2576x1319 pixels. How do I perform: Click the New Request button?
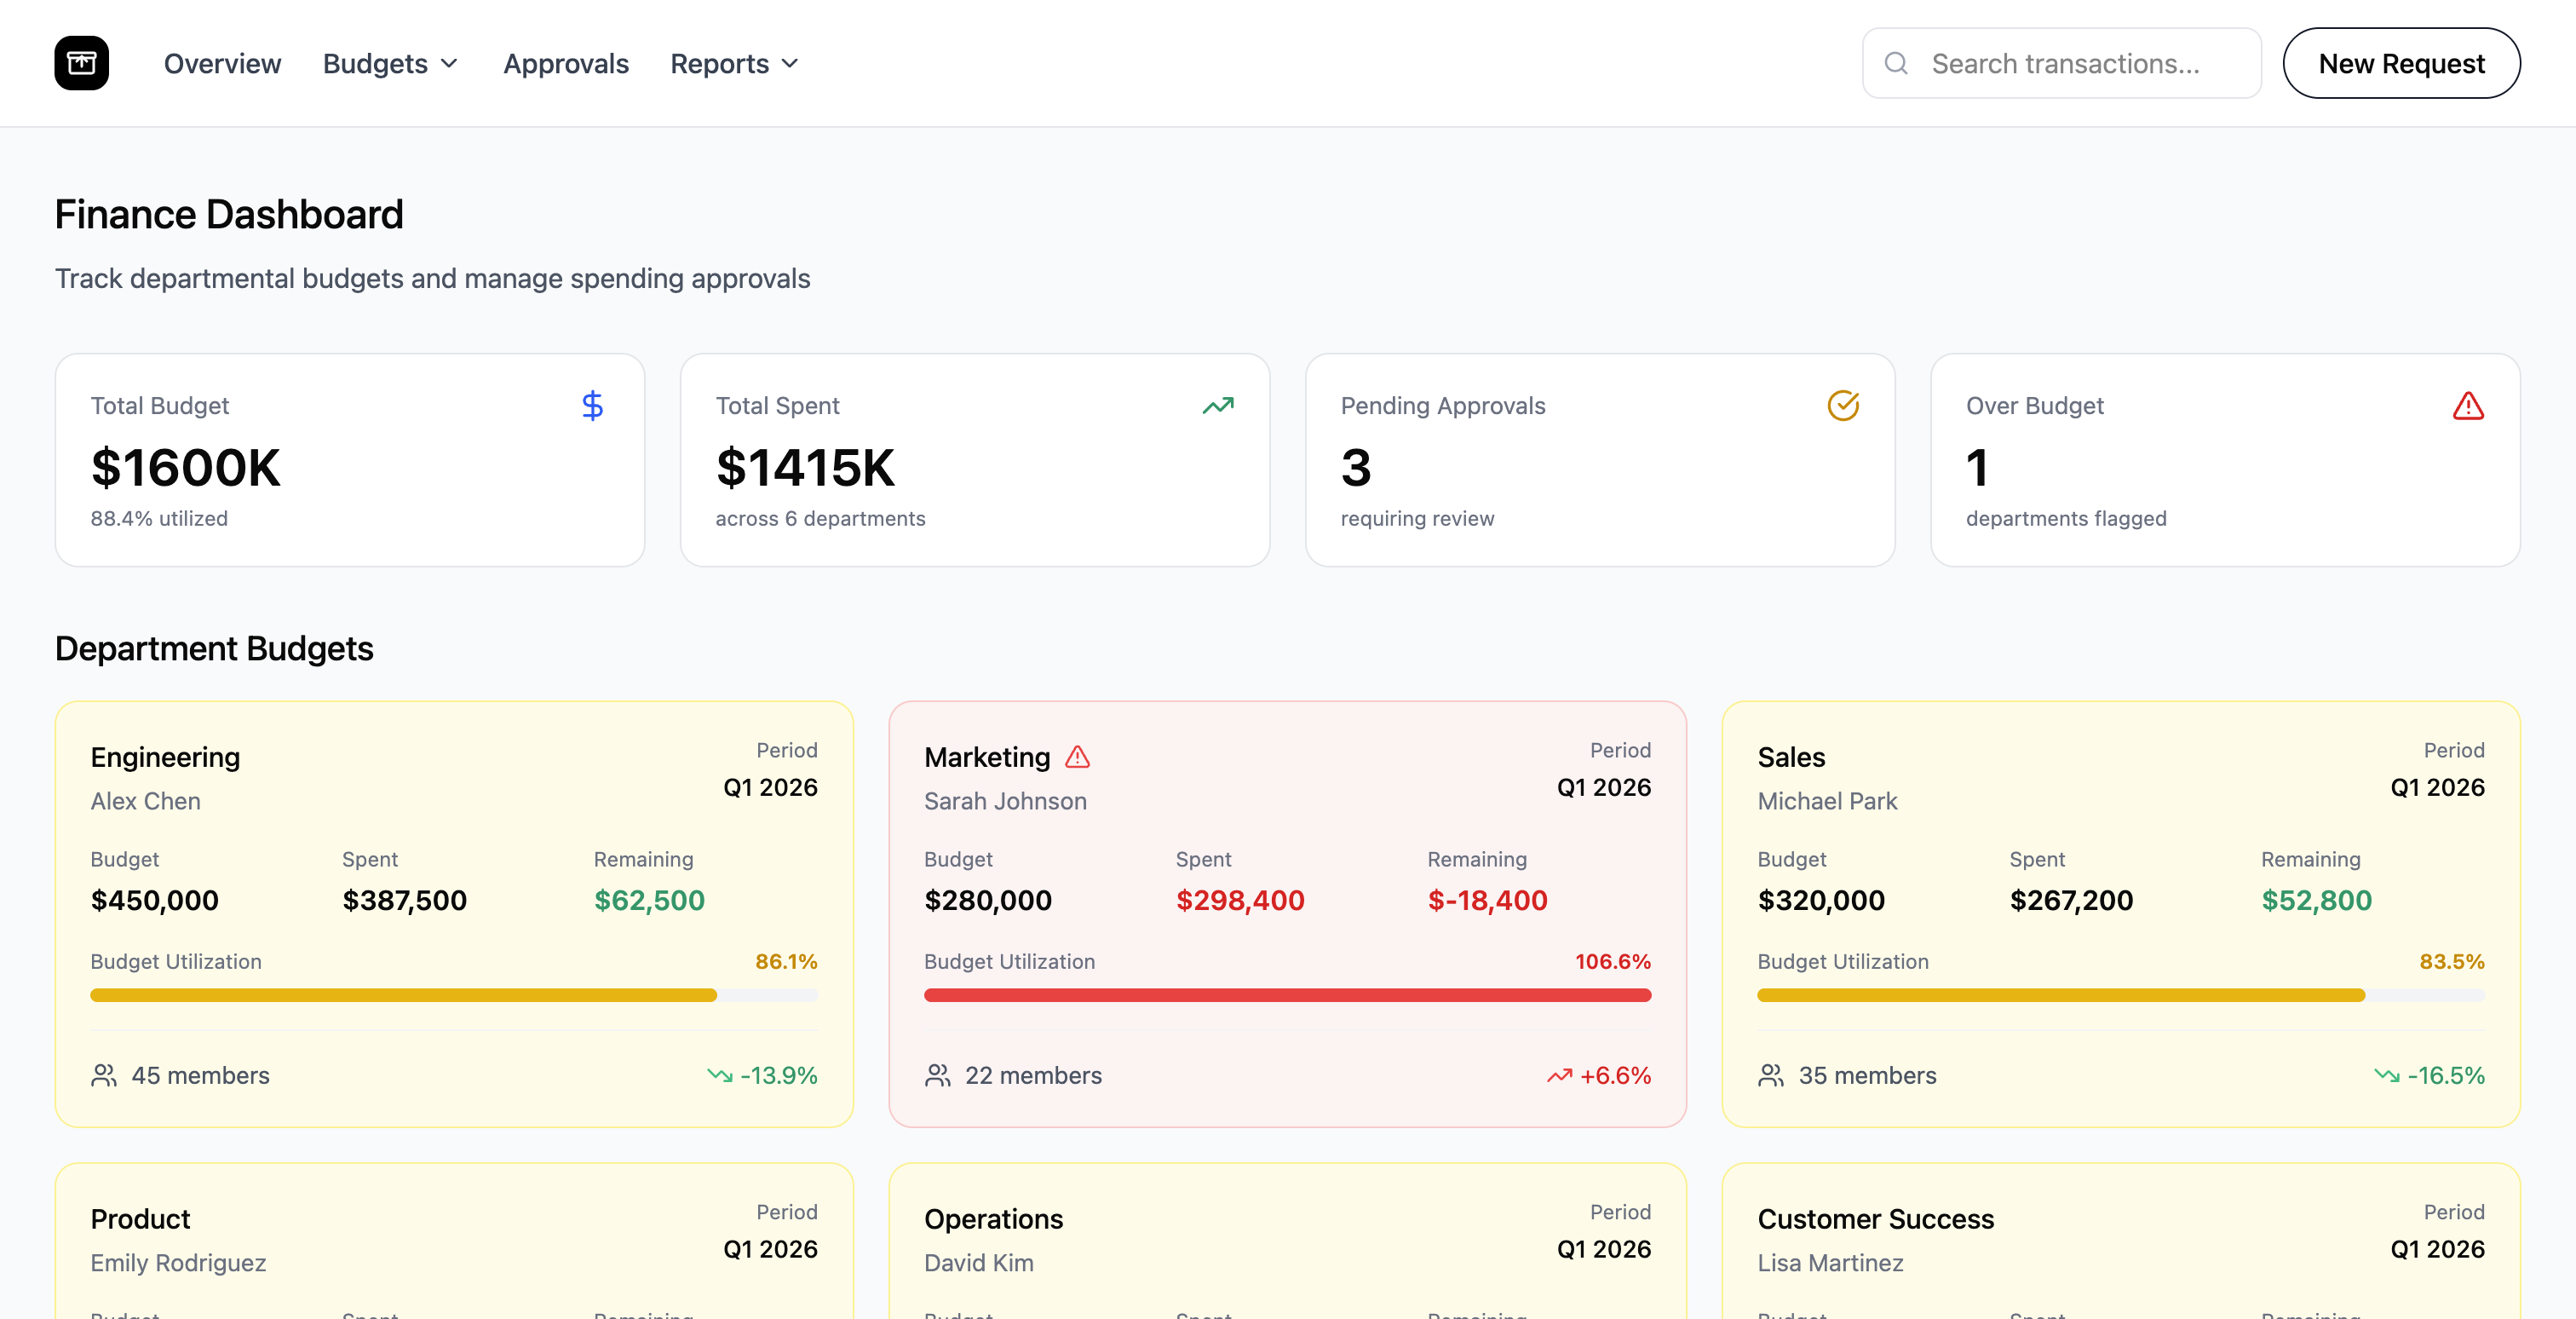click(2402, 63)
